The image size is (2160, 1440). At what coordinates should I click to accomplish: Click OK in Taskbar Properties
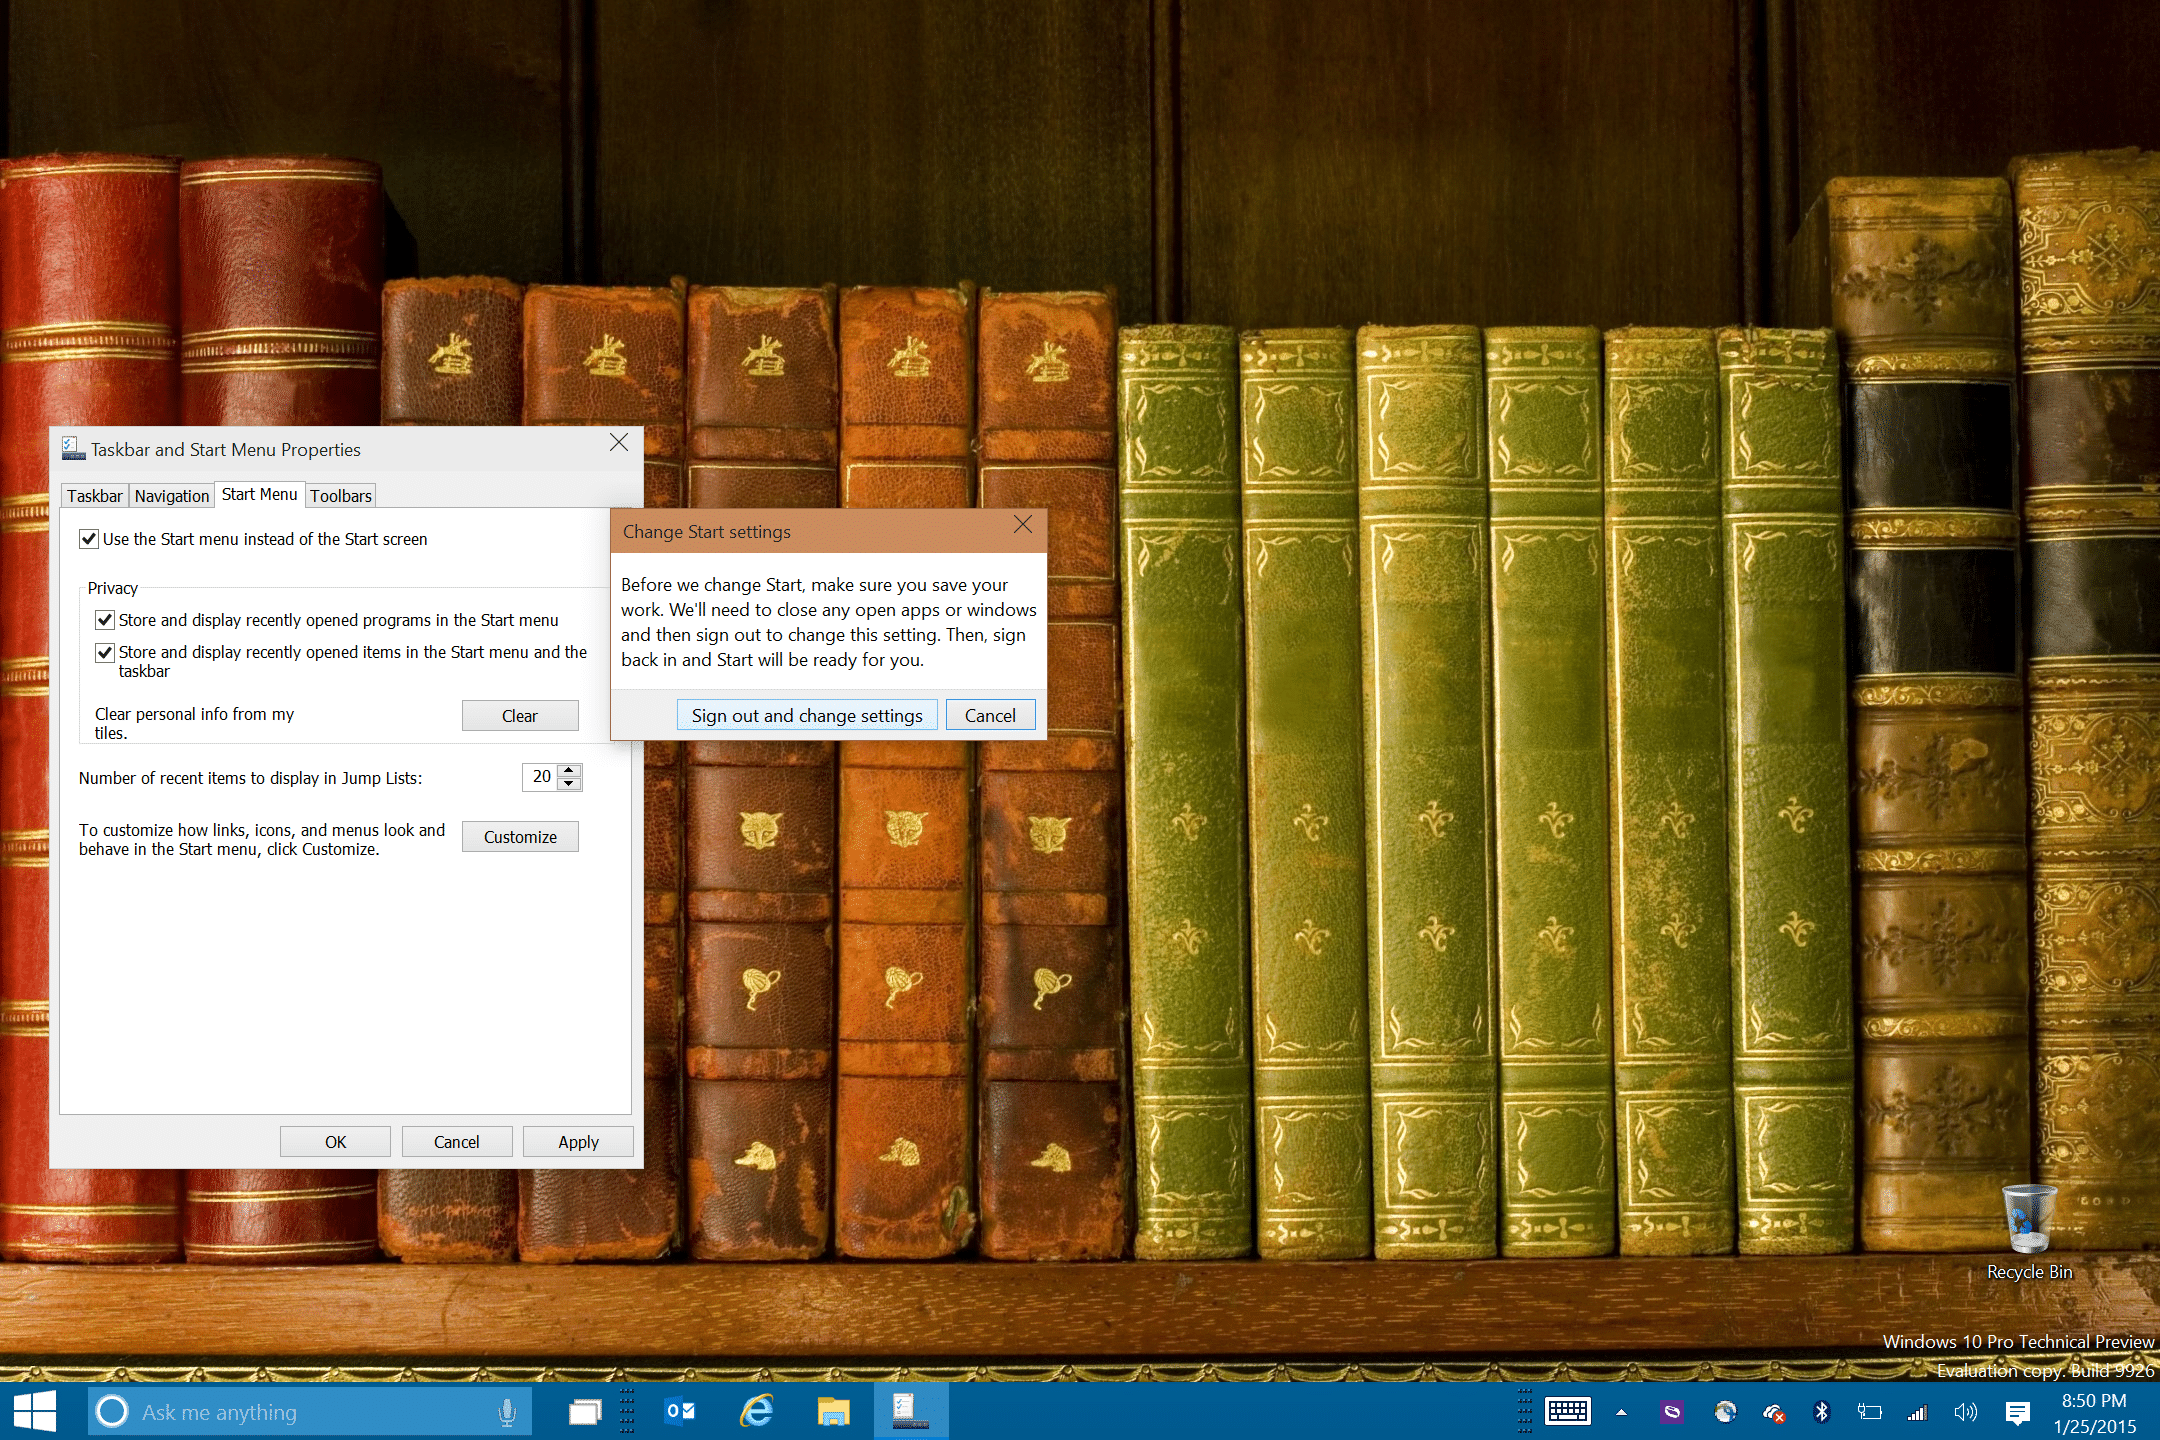335,1142
